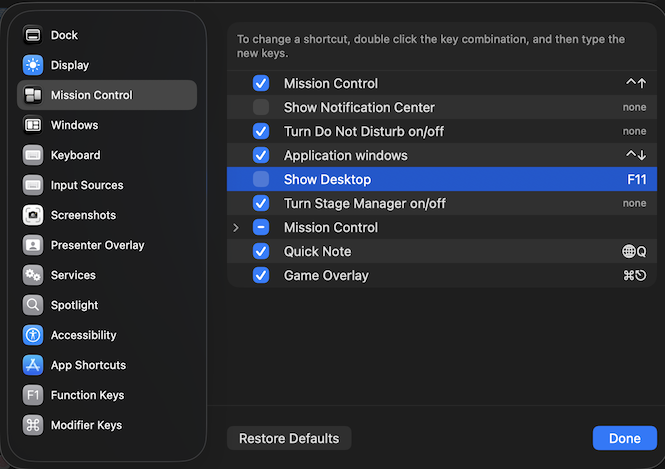665x469 pixels.
Task: Click the Keyboard icon in sidebar
Action: (33, 155)
